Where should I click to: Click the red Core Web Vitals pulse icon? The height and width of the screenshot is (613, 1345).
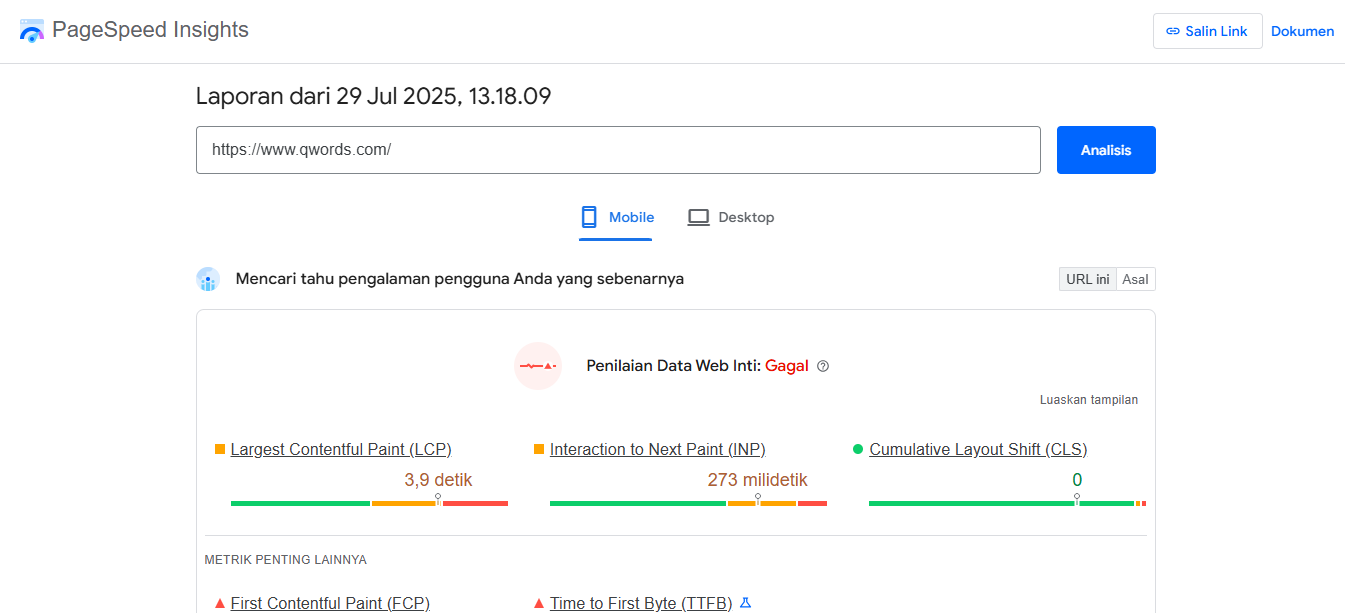(x=538, y=366)
